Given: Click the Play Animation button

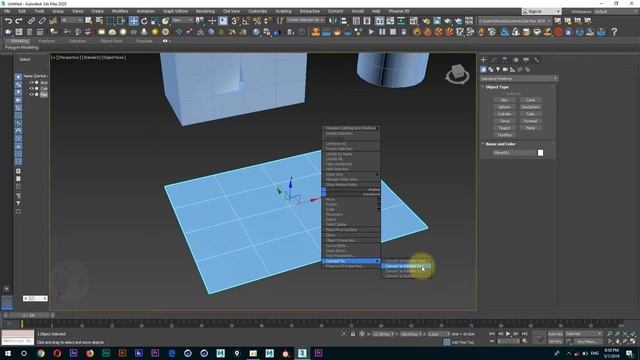Looking at the screenshot, I should [508, 334].
